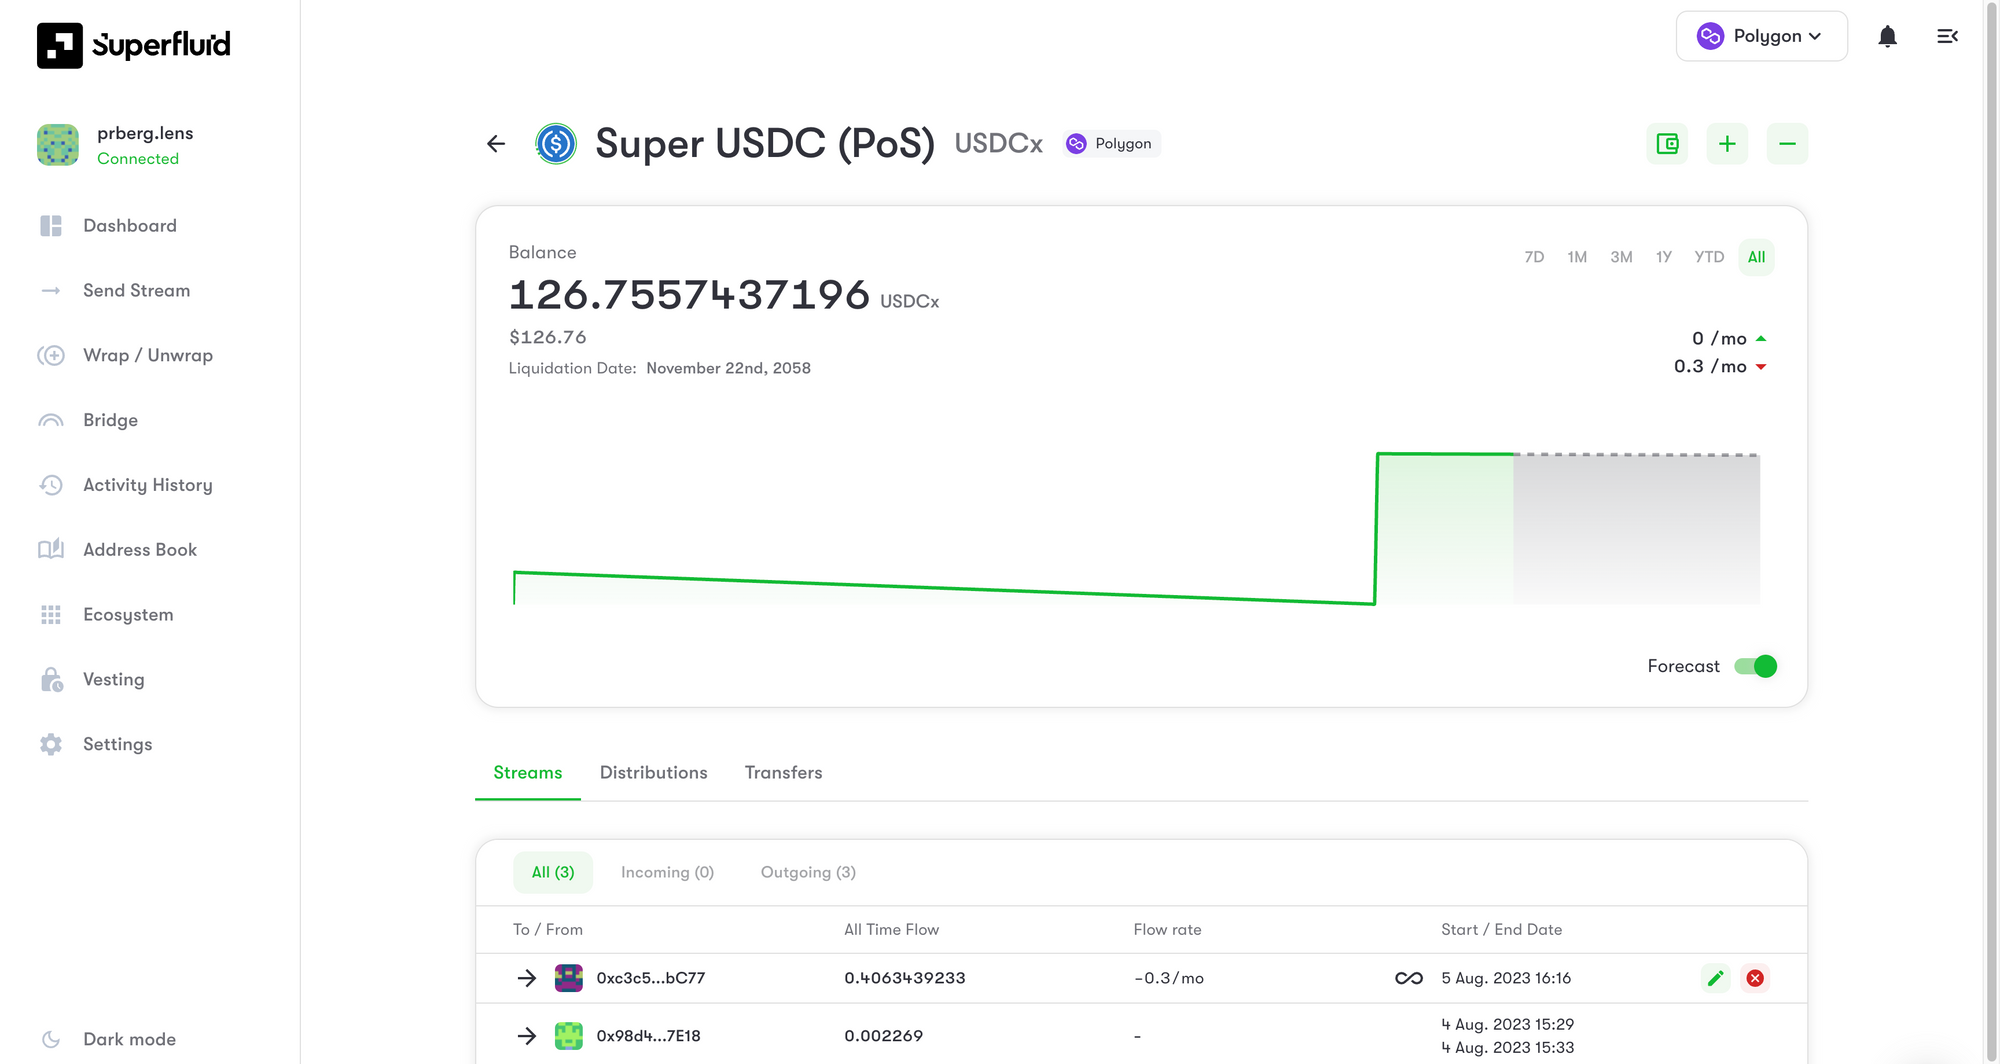This screenshot has width=2000, height=1064.
Task: Select the All time range
Action: point(1756,257)
